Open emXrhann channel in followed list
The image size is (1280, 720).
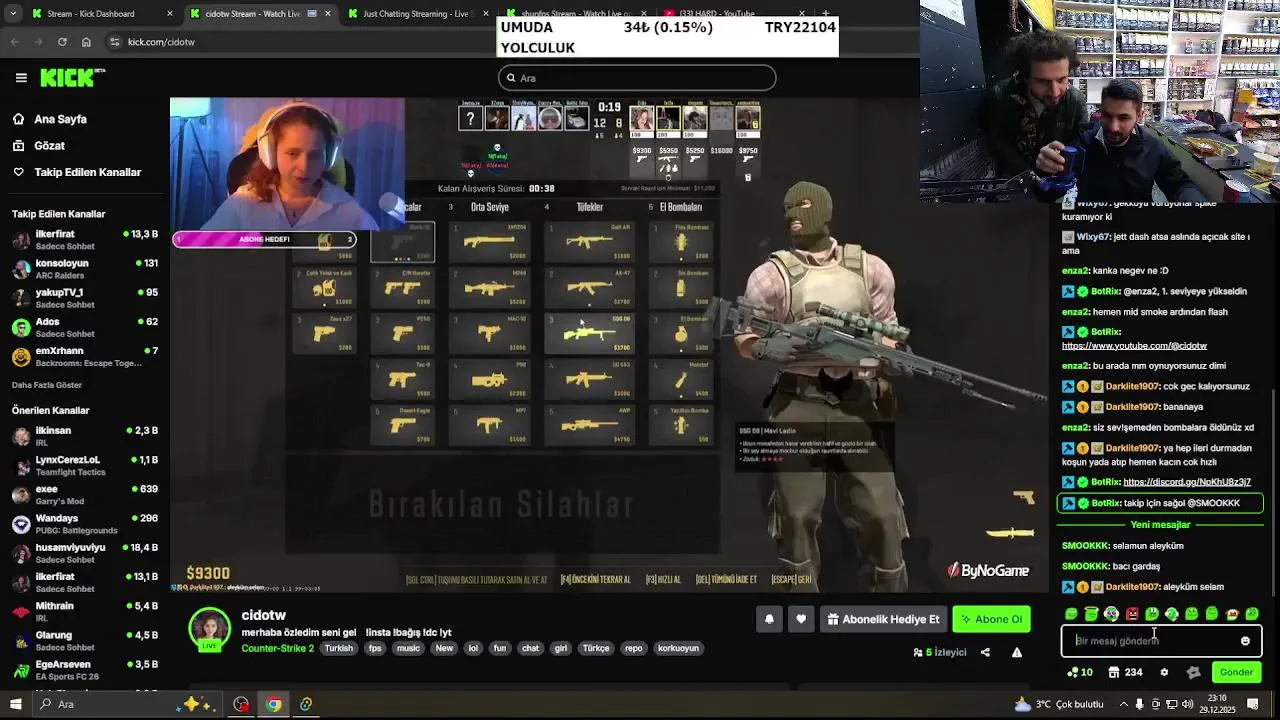[x=85, y=356]
